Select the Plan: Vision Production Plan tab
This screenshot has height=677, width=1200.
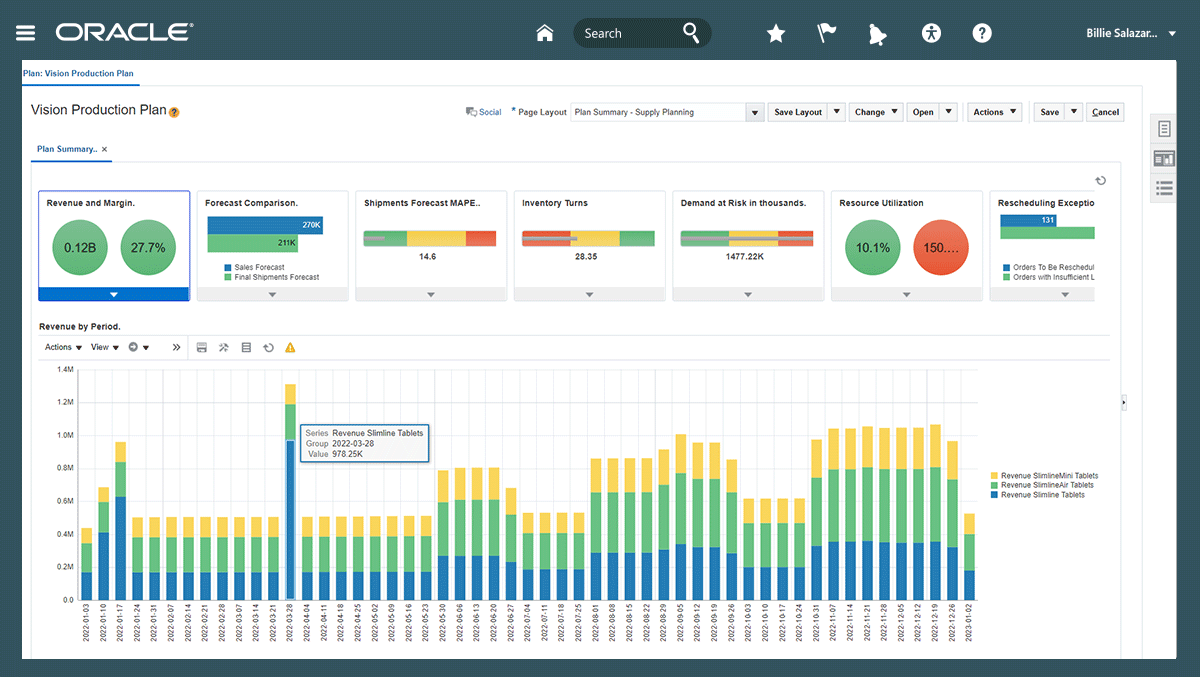click(78, 73)
